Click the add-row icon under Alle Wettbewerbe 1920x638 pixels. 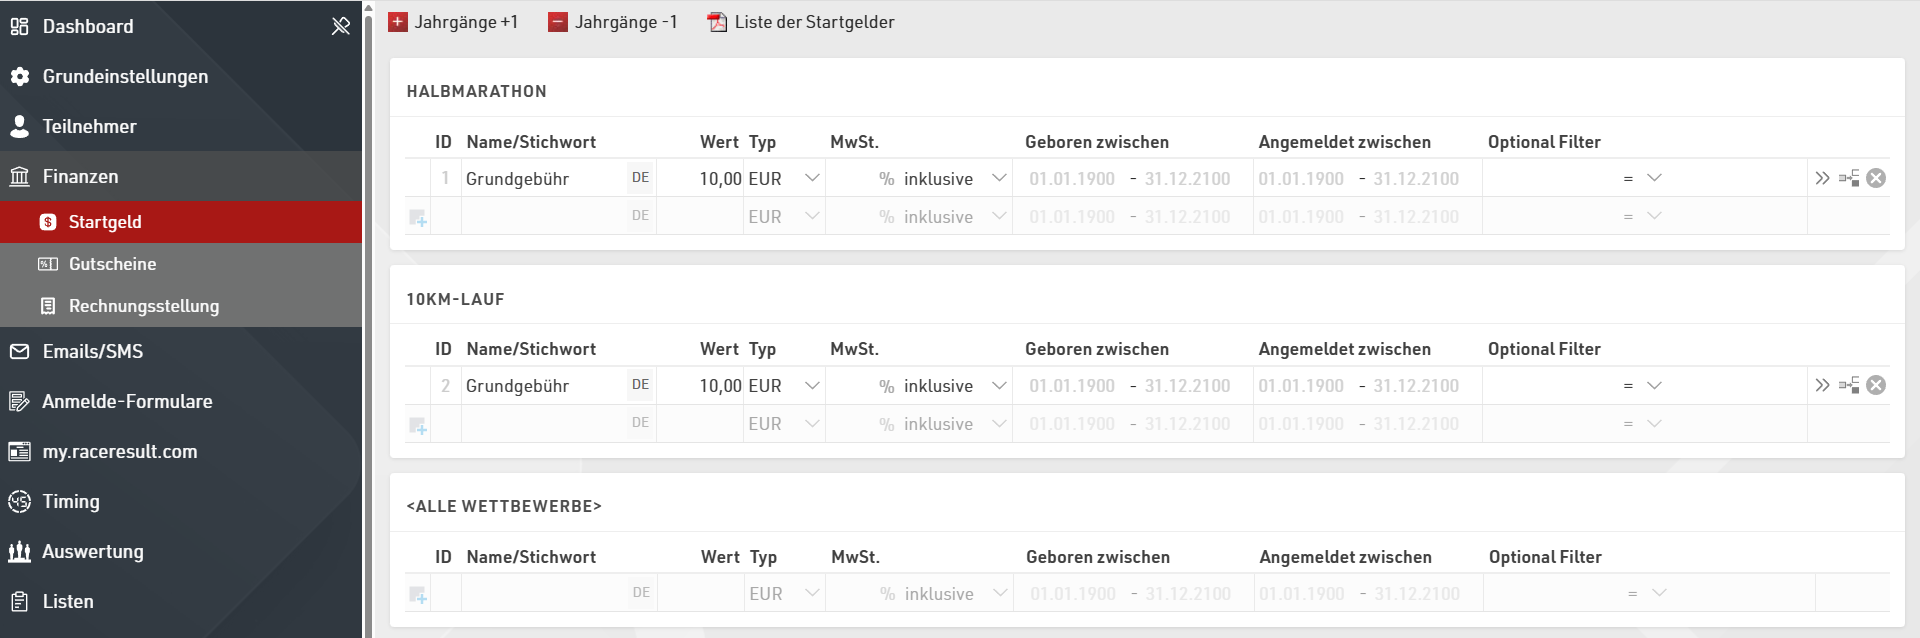pyautogui.click(x=418, y=595)
